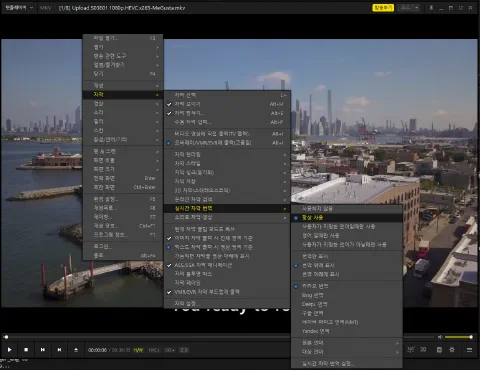Choose Yandex translation engine
The height and width of the screenshot is (370, 480).
coord(347,331)
